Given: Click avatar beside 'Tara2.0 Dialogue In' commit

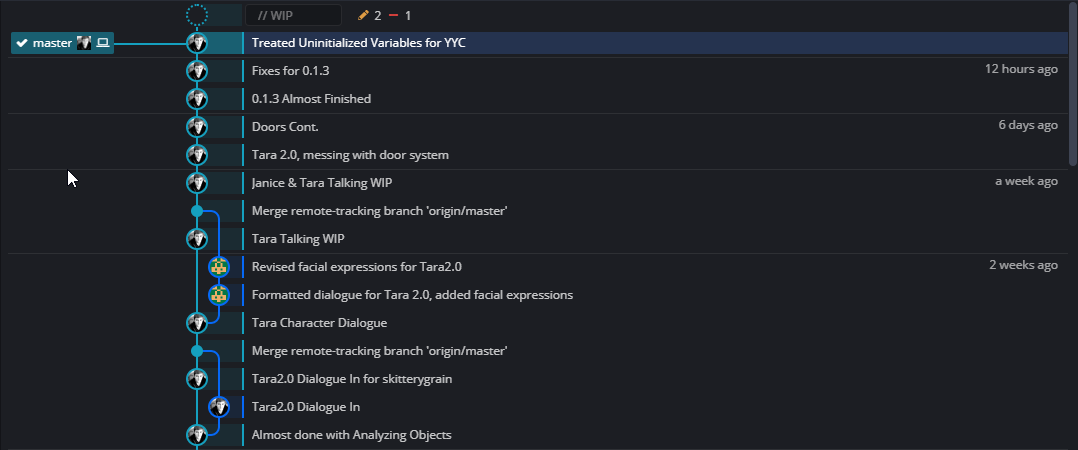Looking at the screenshot, I should (x=219, y=407).
